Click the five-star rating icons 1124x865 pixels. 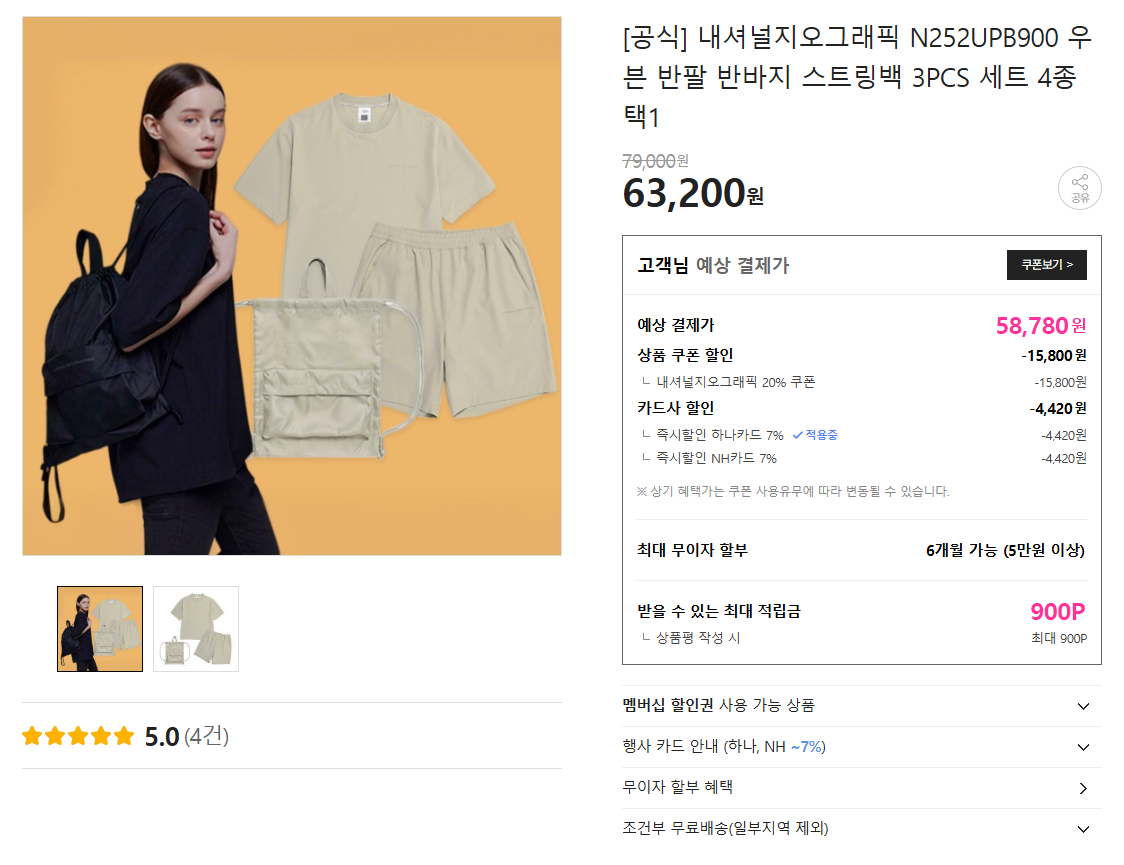click(78, 737)
